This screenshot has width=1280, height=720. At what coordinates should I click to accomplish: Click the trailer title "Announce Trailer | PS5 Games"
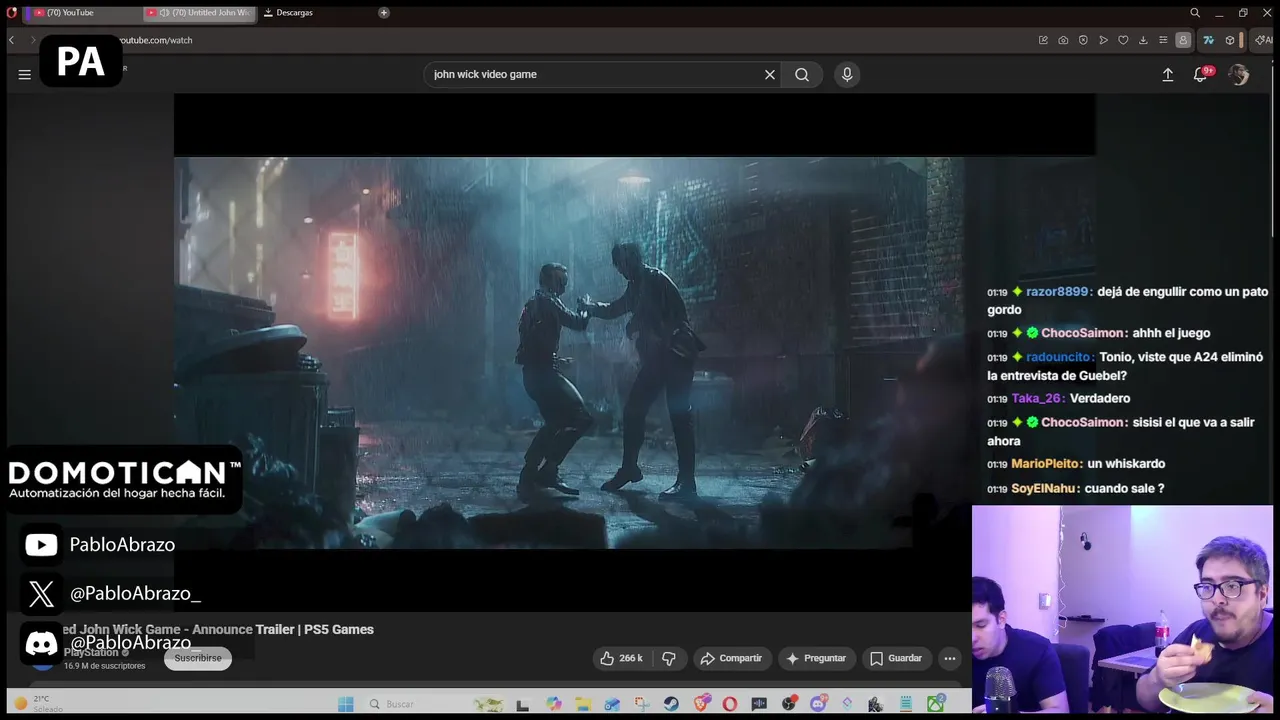tap(282, 629)
